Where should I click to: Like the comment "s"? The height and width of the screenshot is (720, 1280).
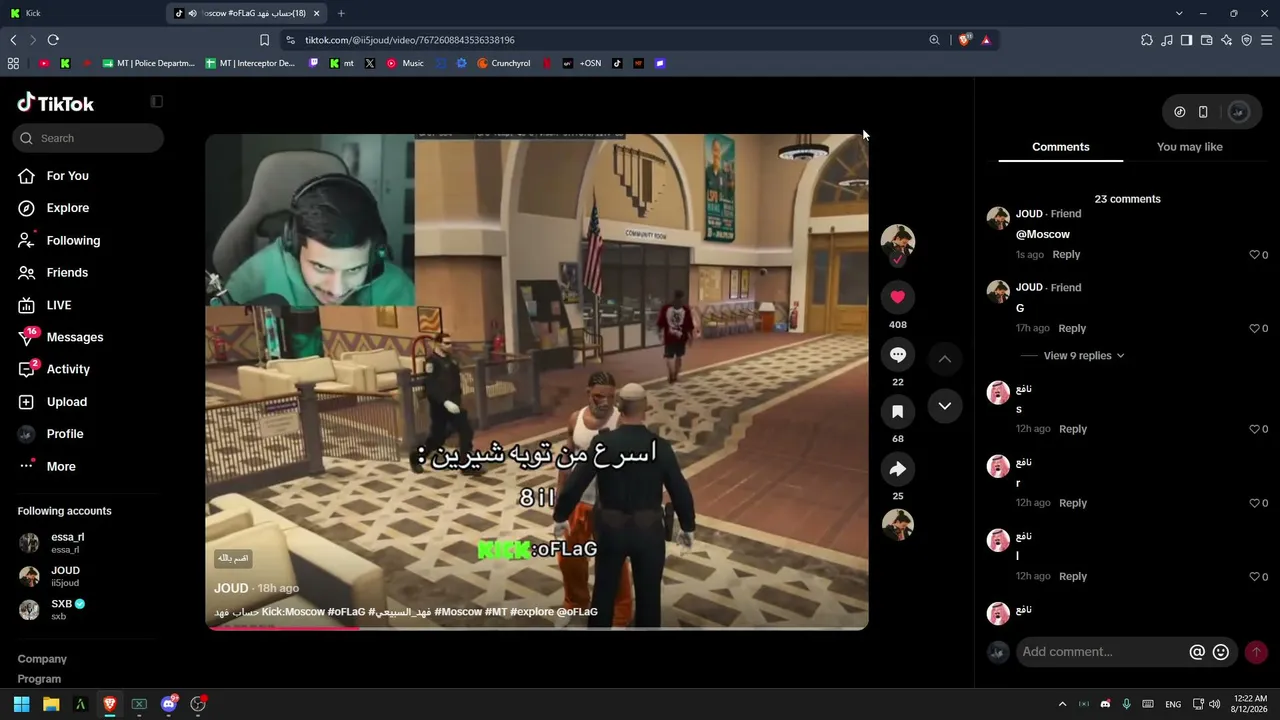click(1254, 429)
